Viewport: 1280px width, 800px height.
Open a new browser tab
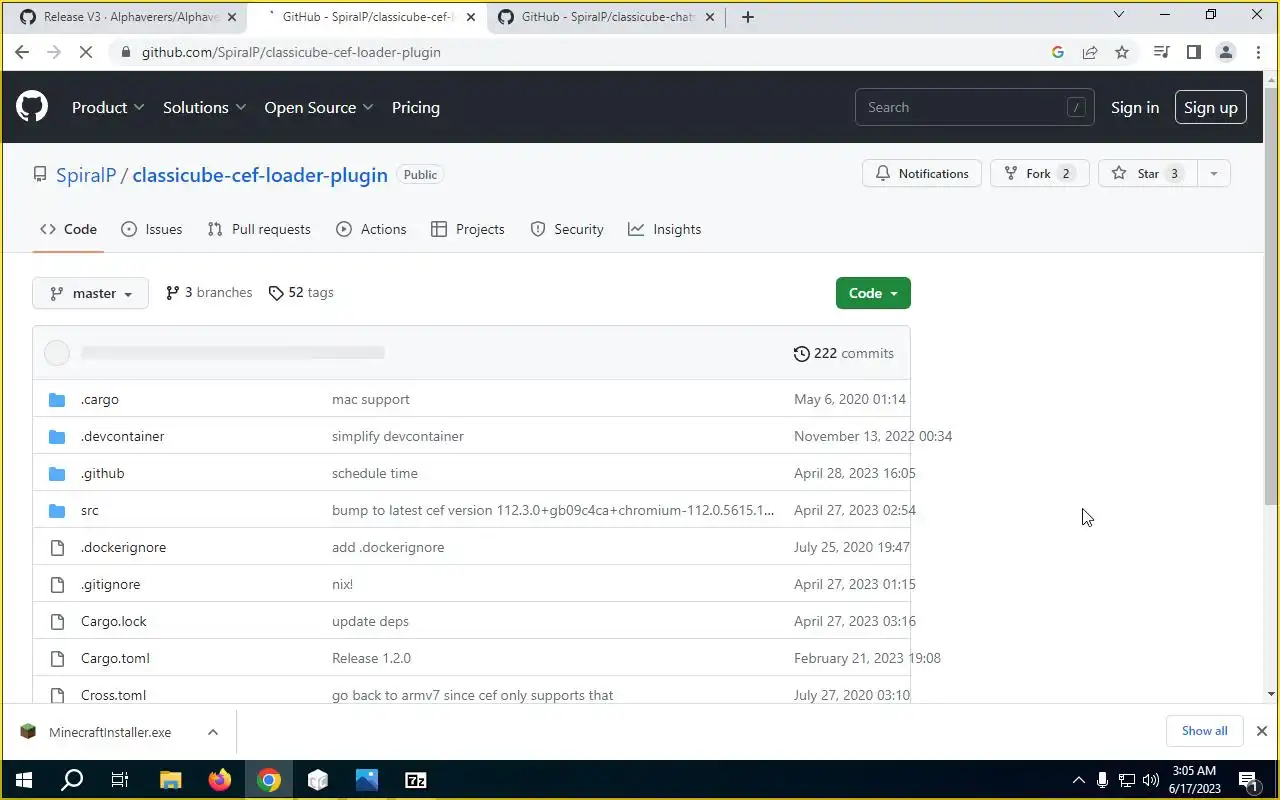(748, 17)
